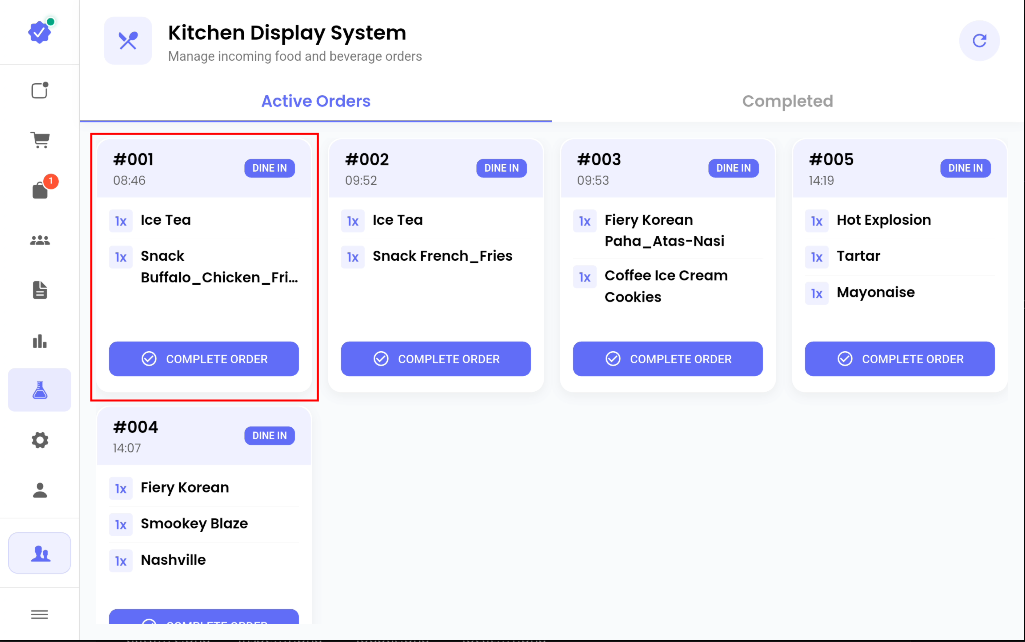
Task: Click 1x quantity badge beside Hot Explosion
Action: (816, 221)
